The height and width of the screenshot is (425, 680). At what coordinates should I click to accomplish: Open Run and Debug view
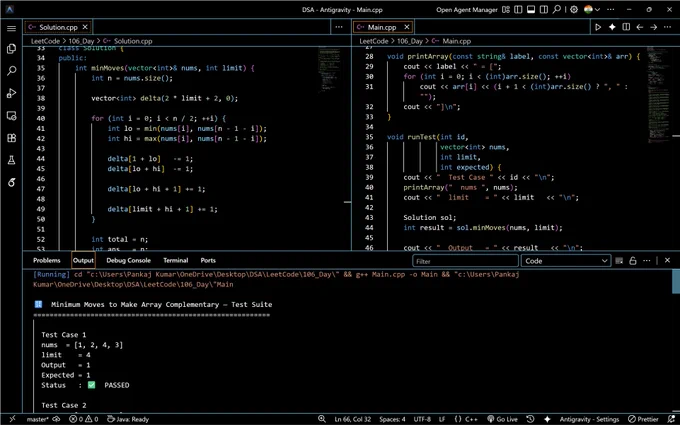(x=12, y=93)
